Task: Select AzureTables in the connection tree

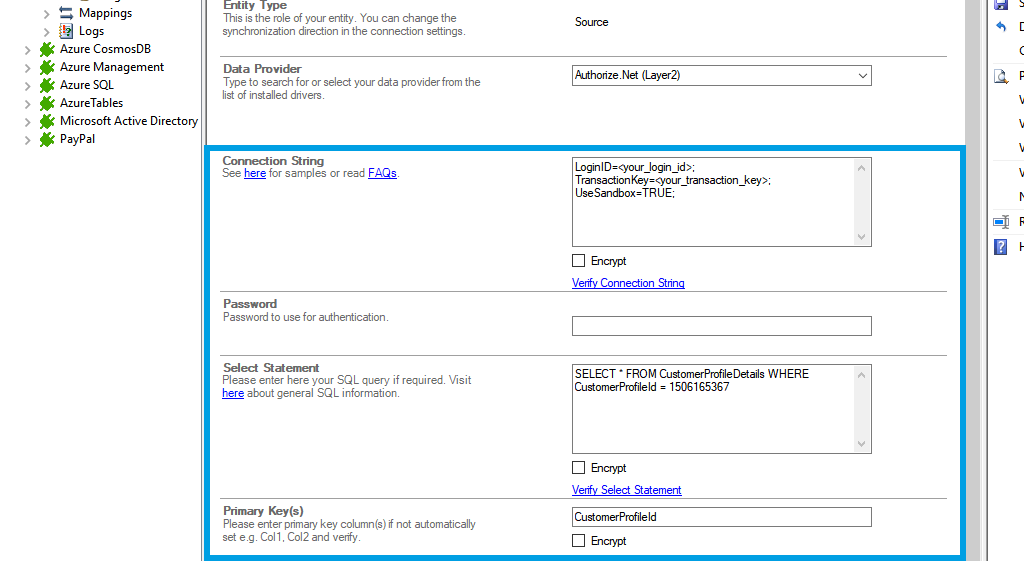Action: click(91, 103)
